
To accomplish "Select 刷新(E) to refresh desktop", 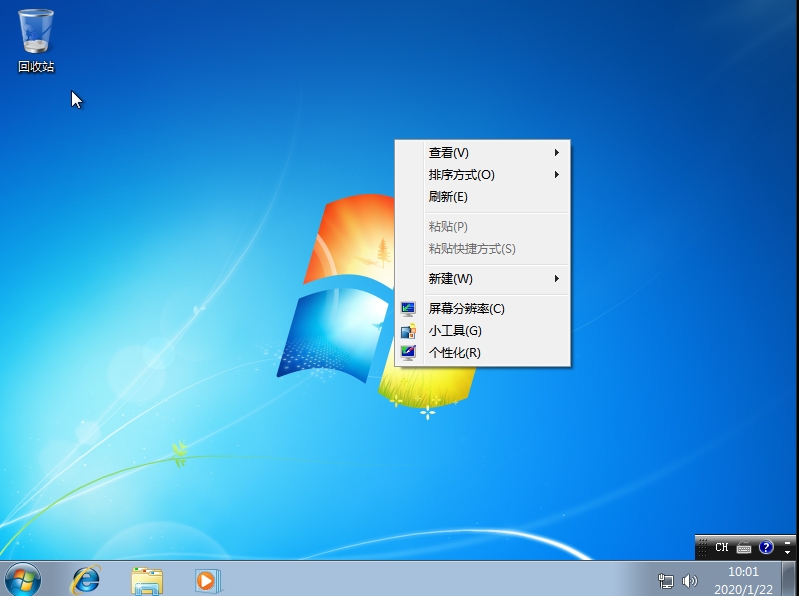I will point(483,197).
